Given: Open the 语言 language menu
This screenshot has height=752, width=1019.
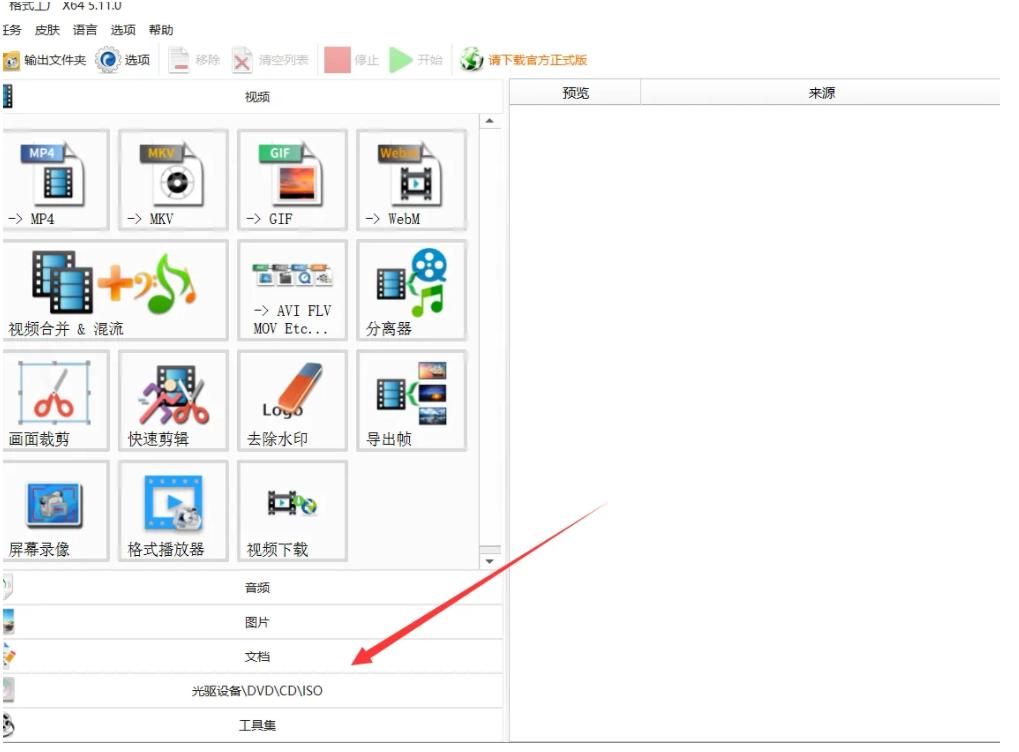Looking at the screenshot, I should coord(84,29).
